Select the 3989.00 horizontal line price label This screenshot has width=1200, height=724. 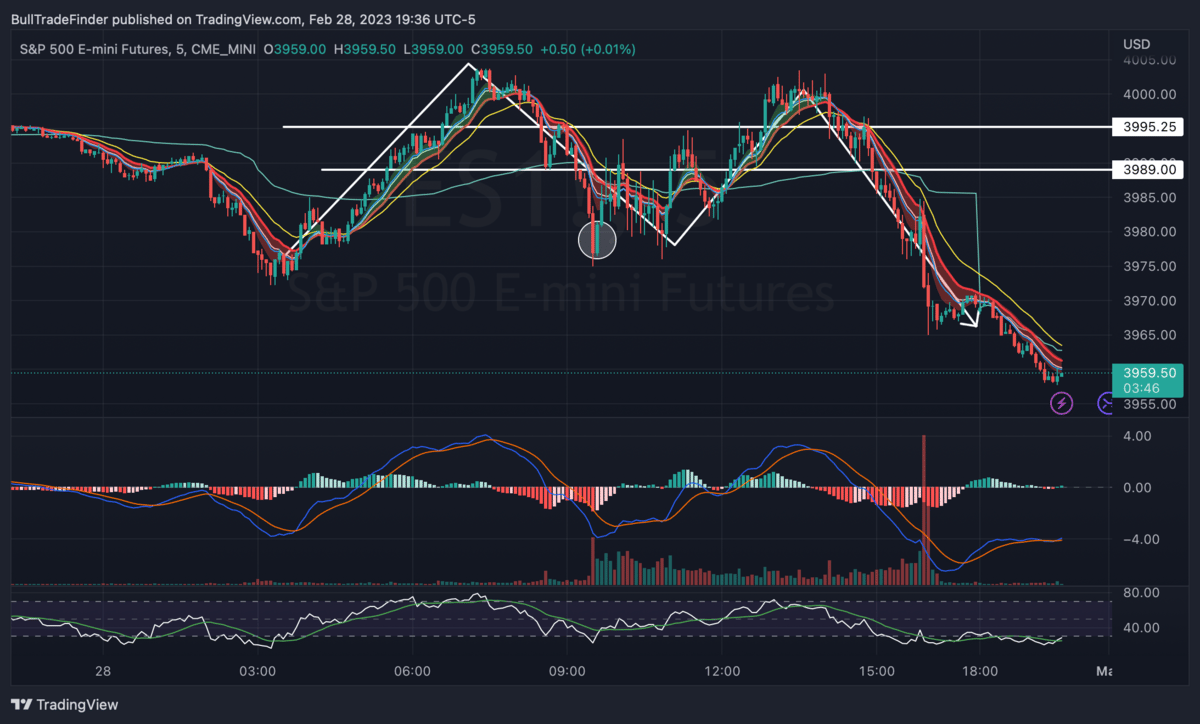(1149, 169)
